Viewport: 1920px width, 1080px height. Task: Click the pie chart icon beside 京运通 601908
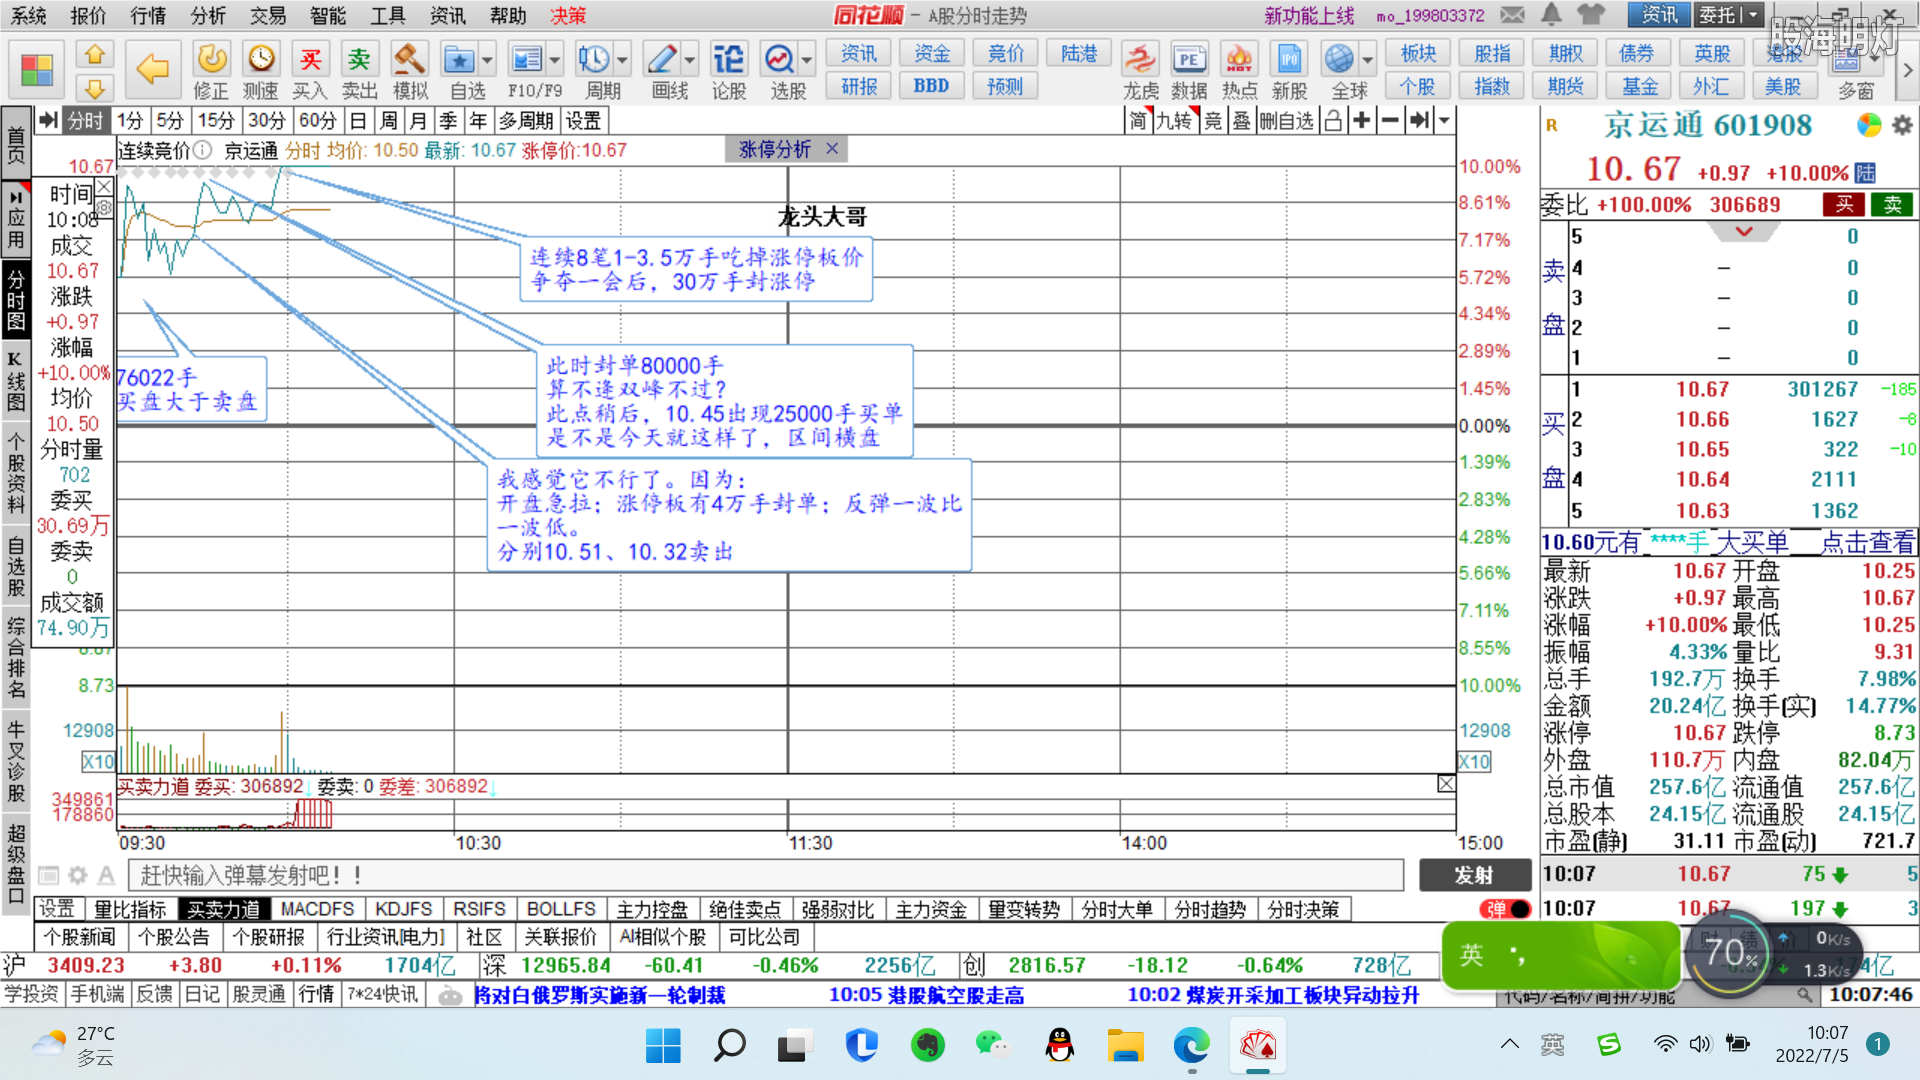[x=1868, y=125]
